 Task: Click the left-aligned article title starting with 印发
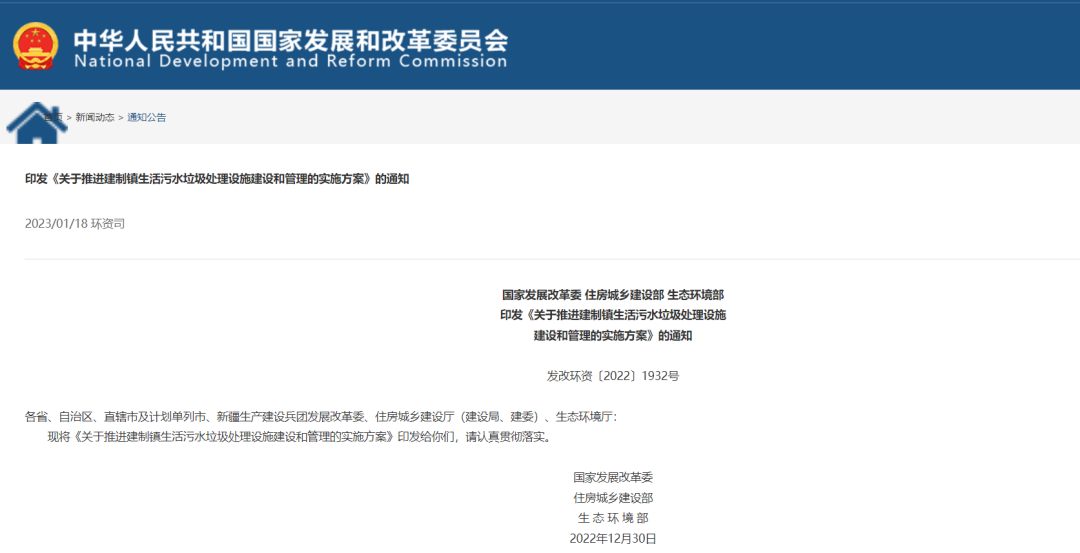click(x=217, y=179)
